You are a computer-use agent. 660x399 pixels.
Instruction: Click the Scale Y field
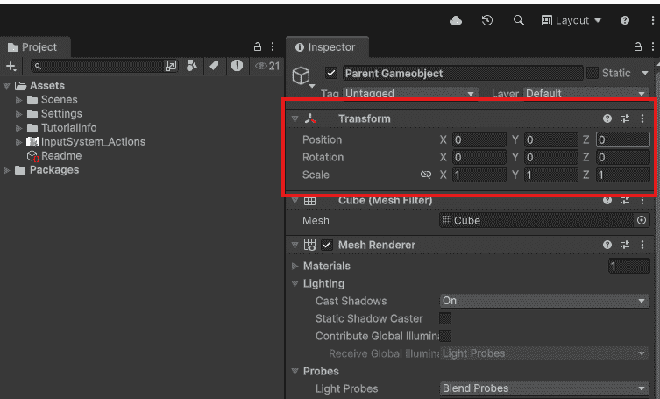pos(551,175)
